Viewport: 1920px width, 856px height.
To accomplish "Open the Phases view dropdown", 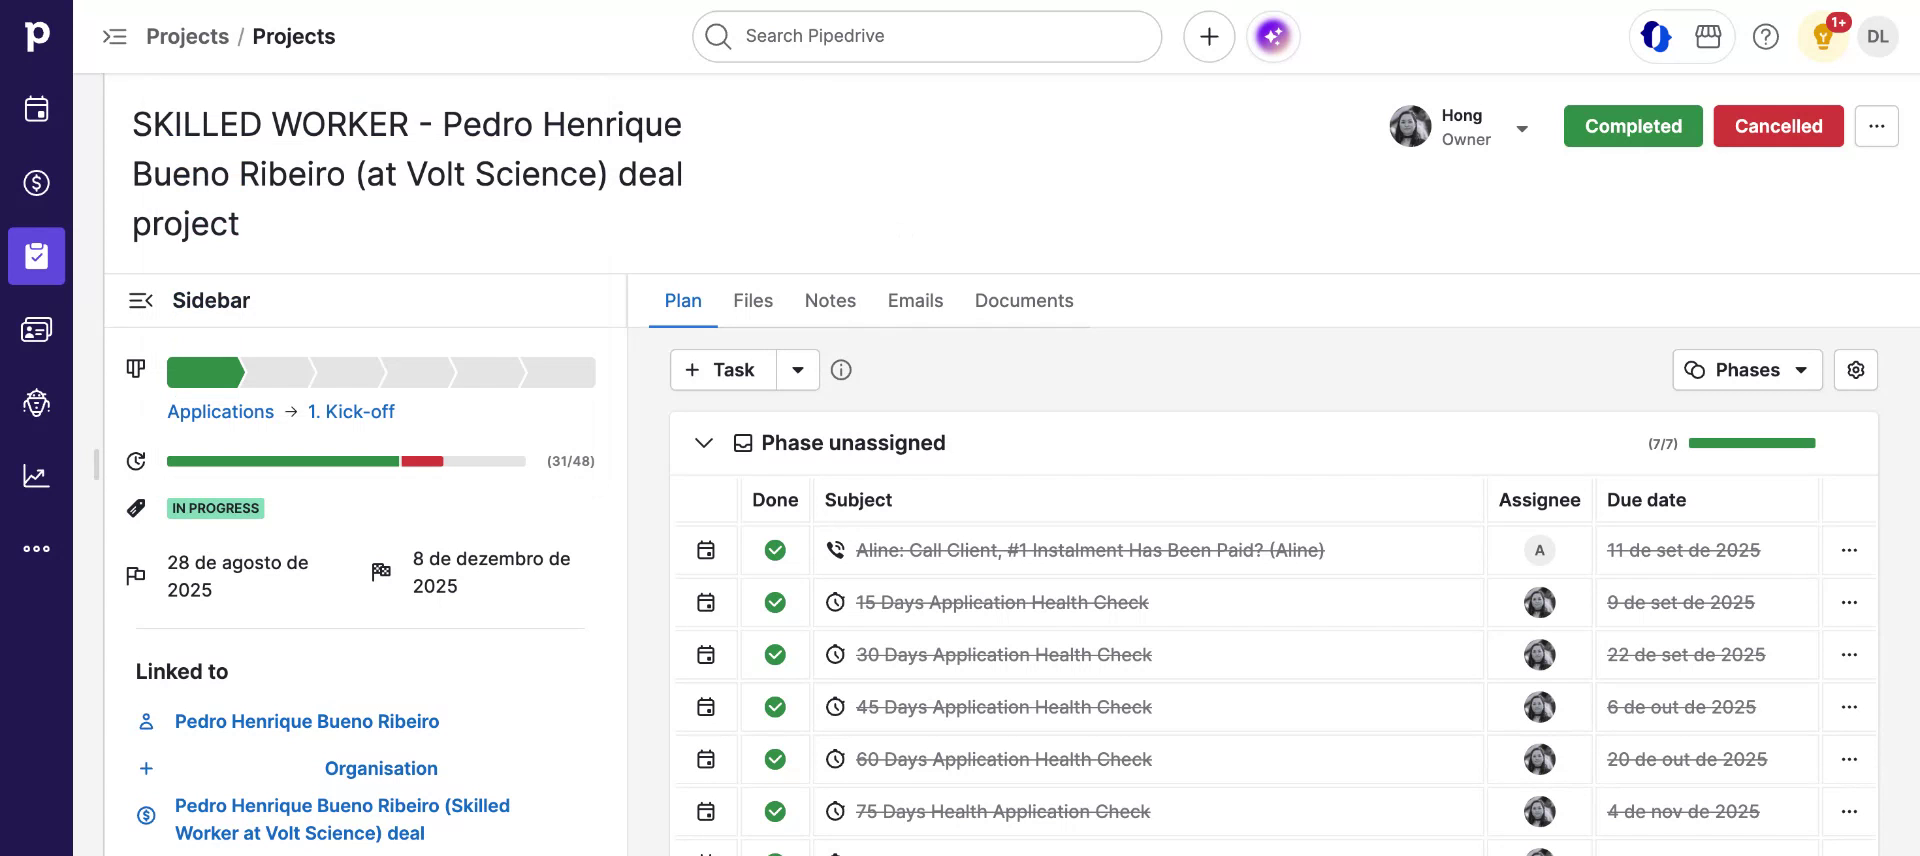I will [1747, 370].
